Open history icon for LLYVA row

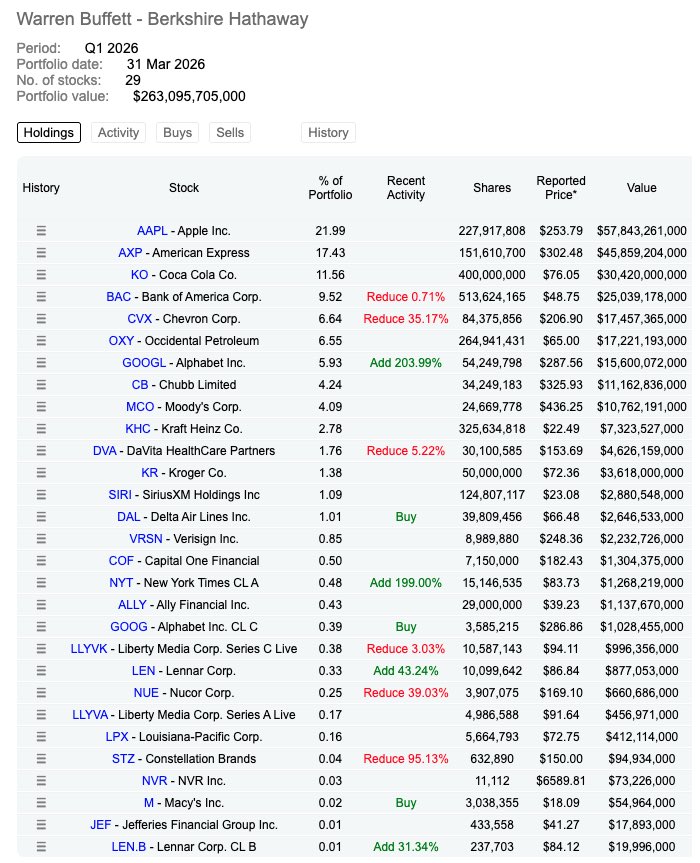[41, 715]
